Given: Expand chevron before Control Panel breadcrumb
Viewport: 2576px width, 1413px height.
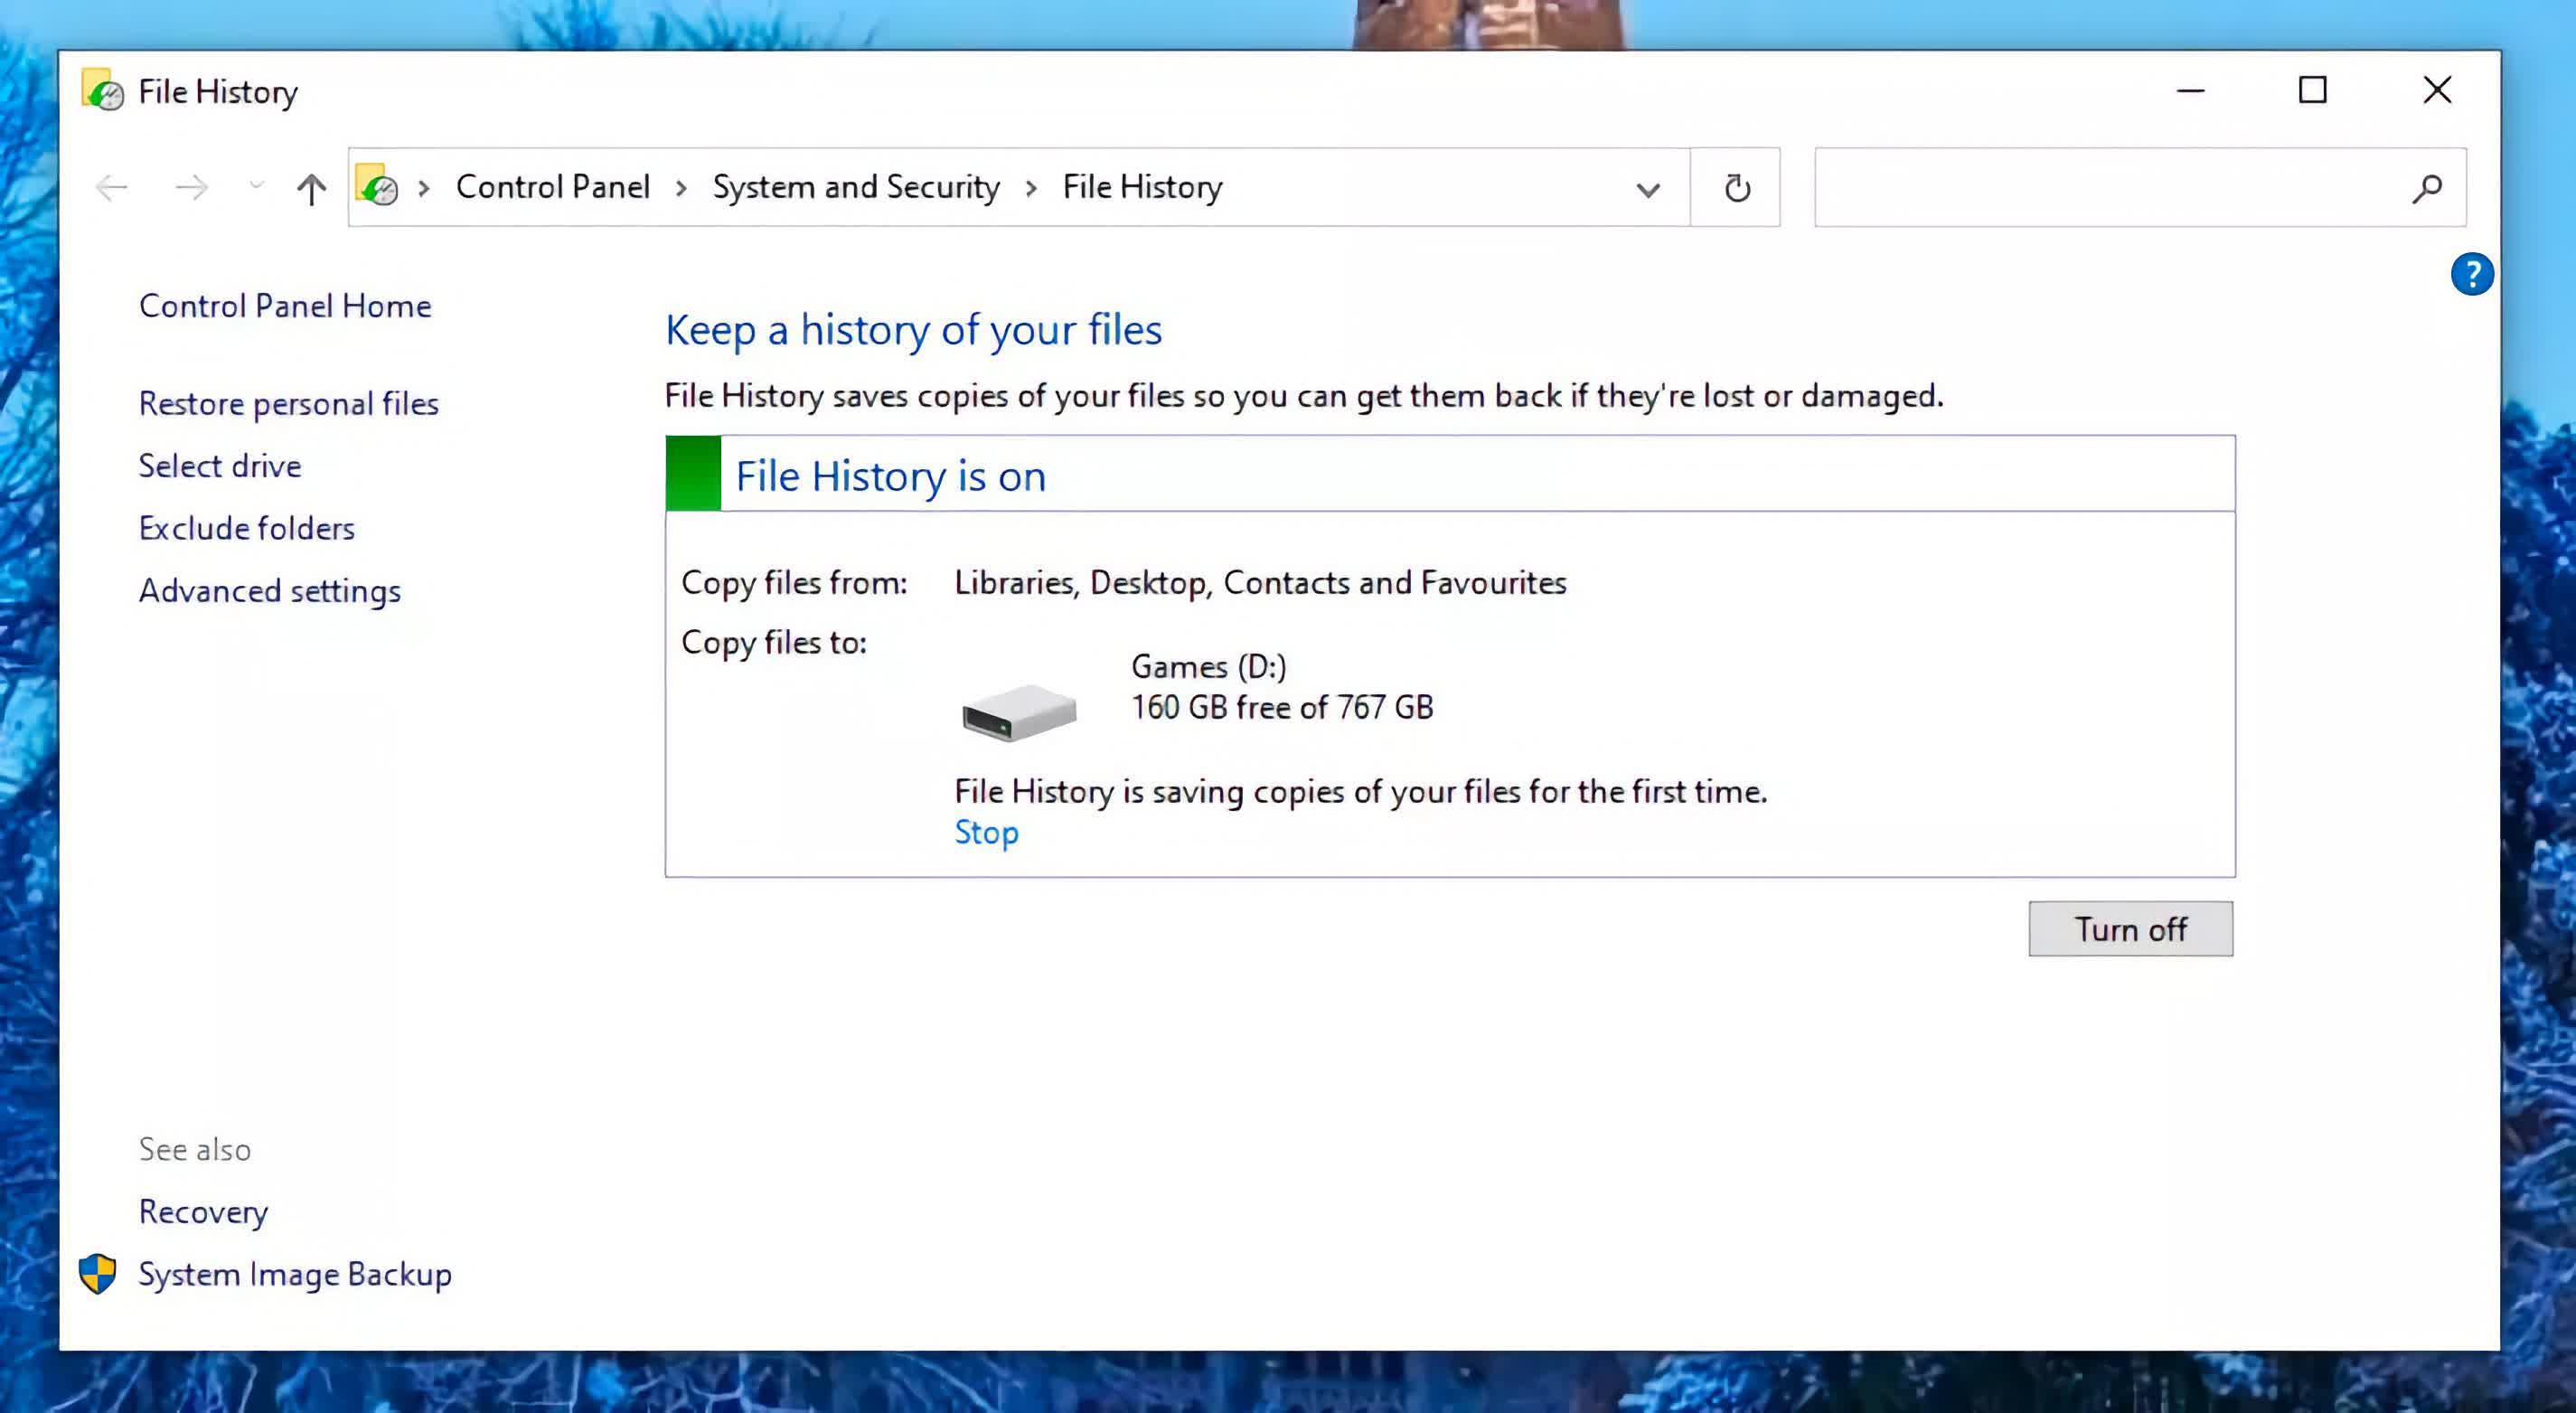Looking at the screenshot, I should (x=424, y=187).
